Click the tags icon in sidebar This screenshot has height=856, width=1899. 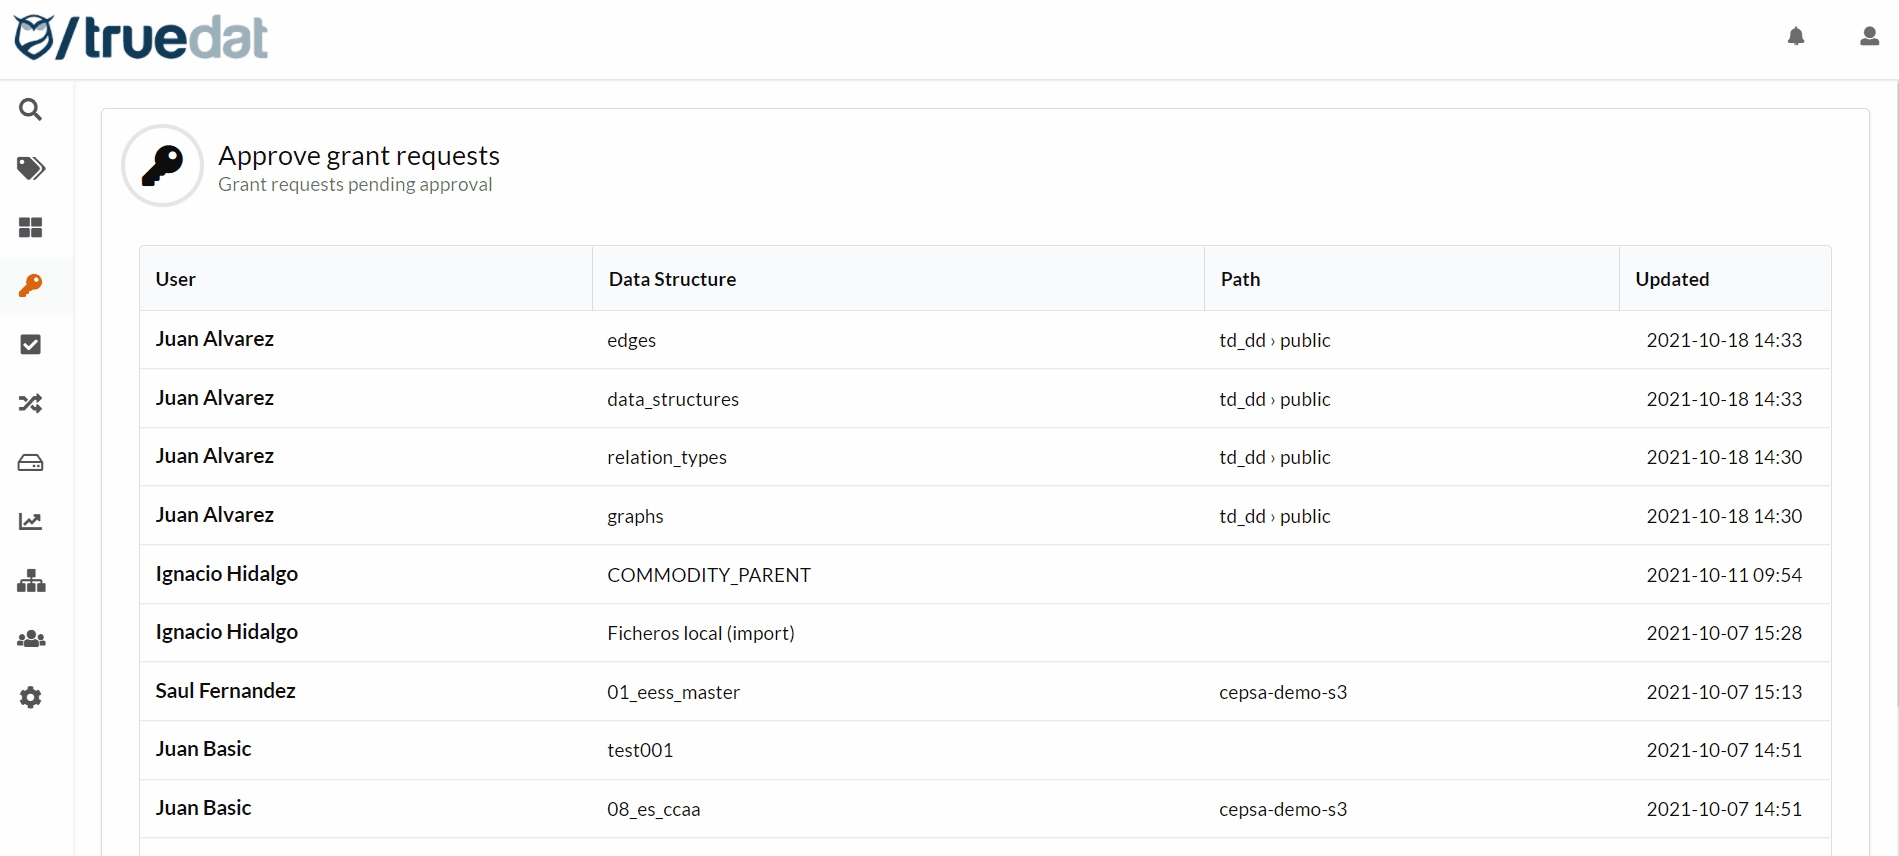[x=31, y=168]
